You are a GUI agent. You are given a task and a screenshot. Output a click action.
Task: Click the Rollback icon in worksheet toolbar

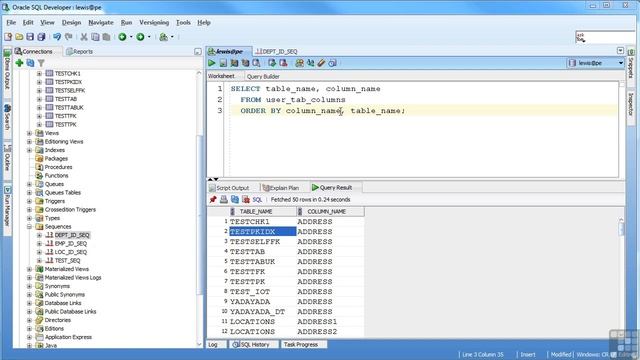click(x=283, y=63)
